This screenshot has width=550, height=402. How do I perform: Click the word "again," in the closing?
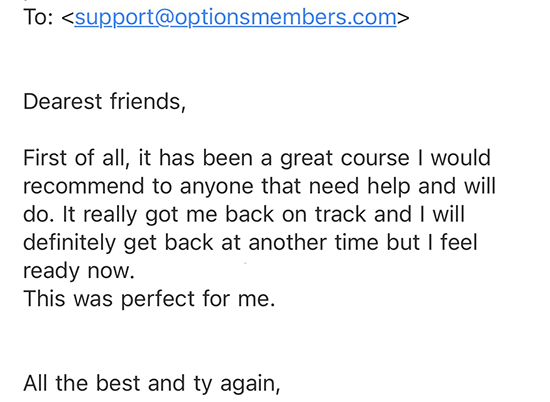pyautogui.click(x=250, y=384)
